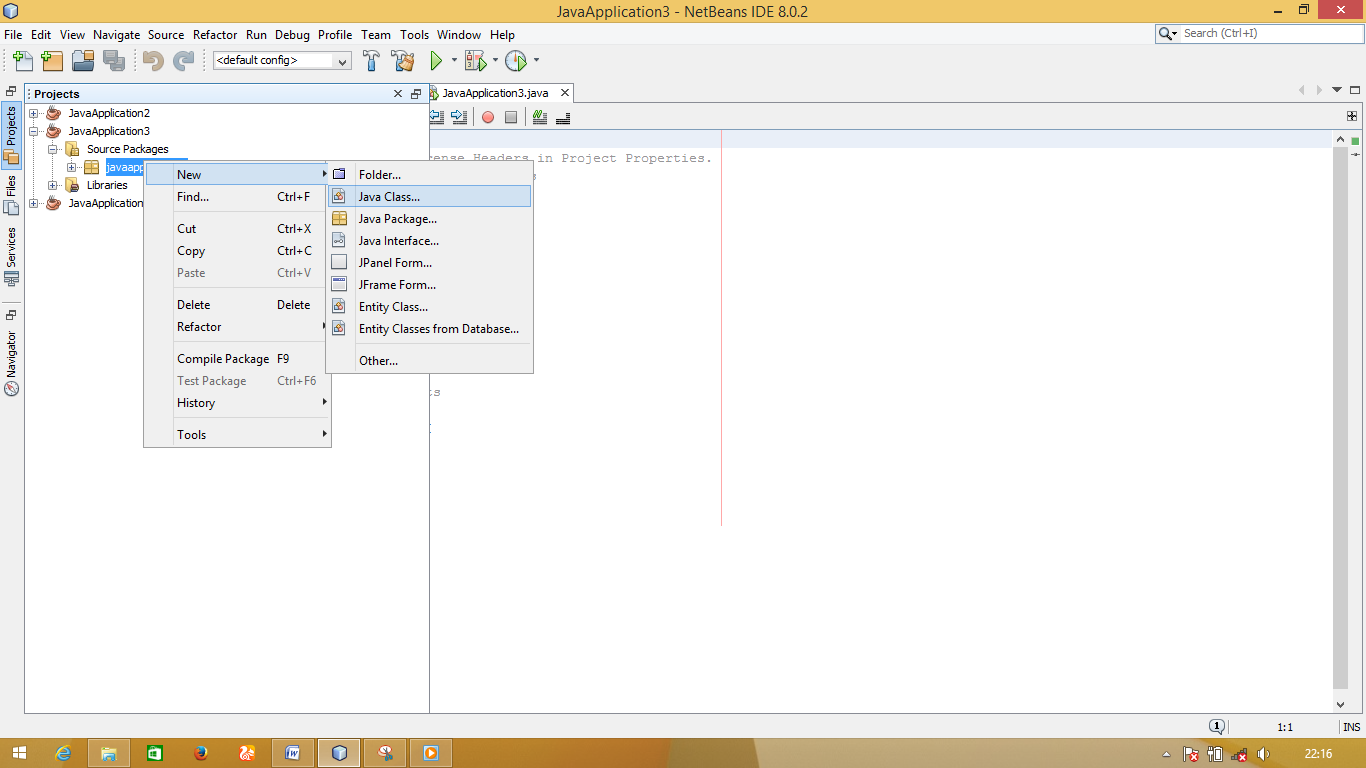Click the Build Project hammer icon
This screenshot has height=768, width=1366.
370,61
